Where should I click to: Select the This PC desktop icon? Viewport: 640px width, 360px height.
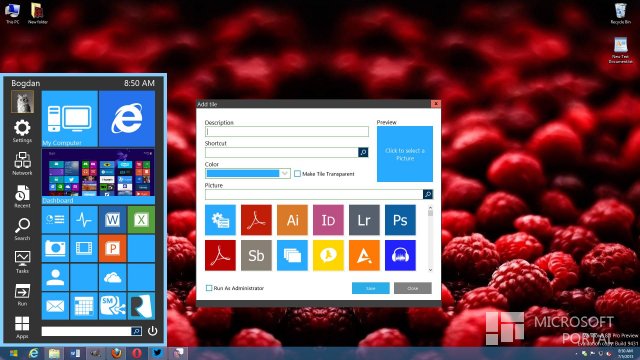pyautogui.click(x=12, y=13)
